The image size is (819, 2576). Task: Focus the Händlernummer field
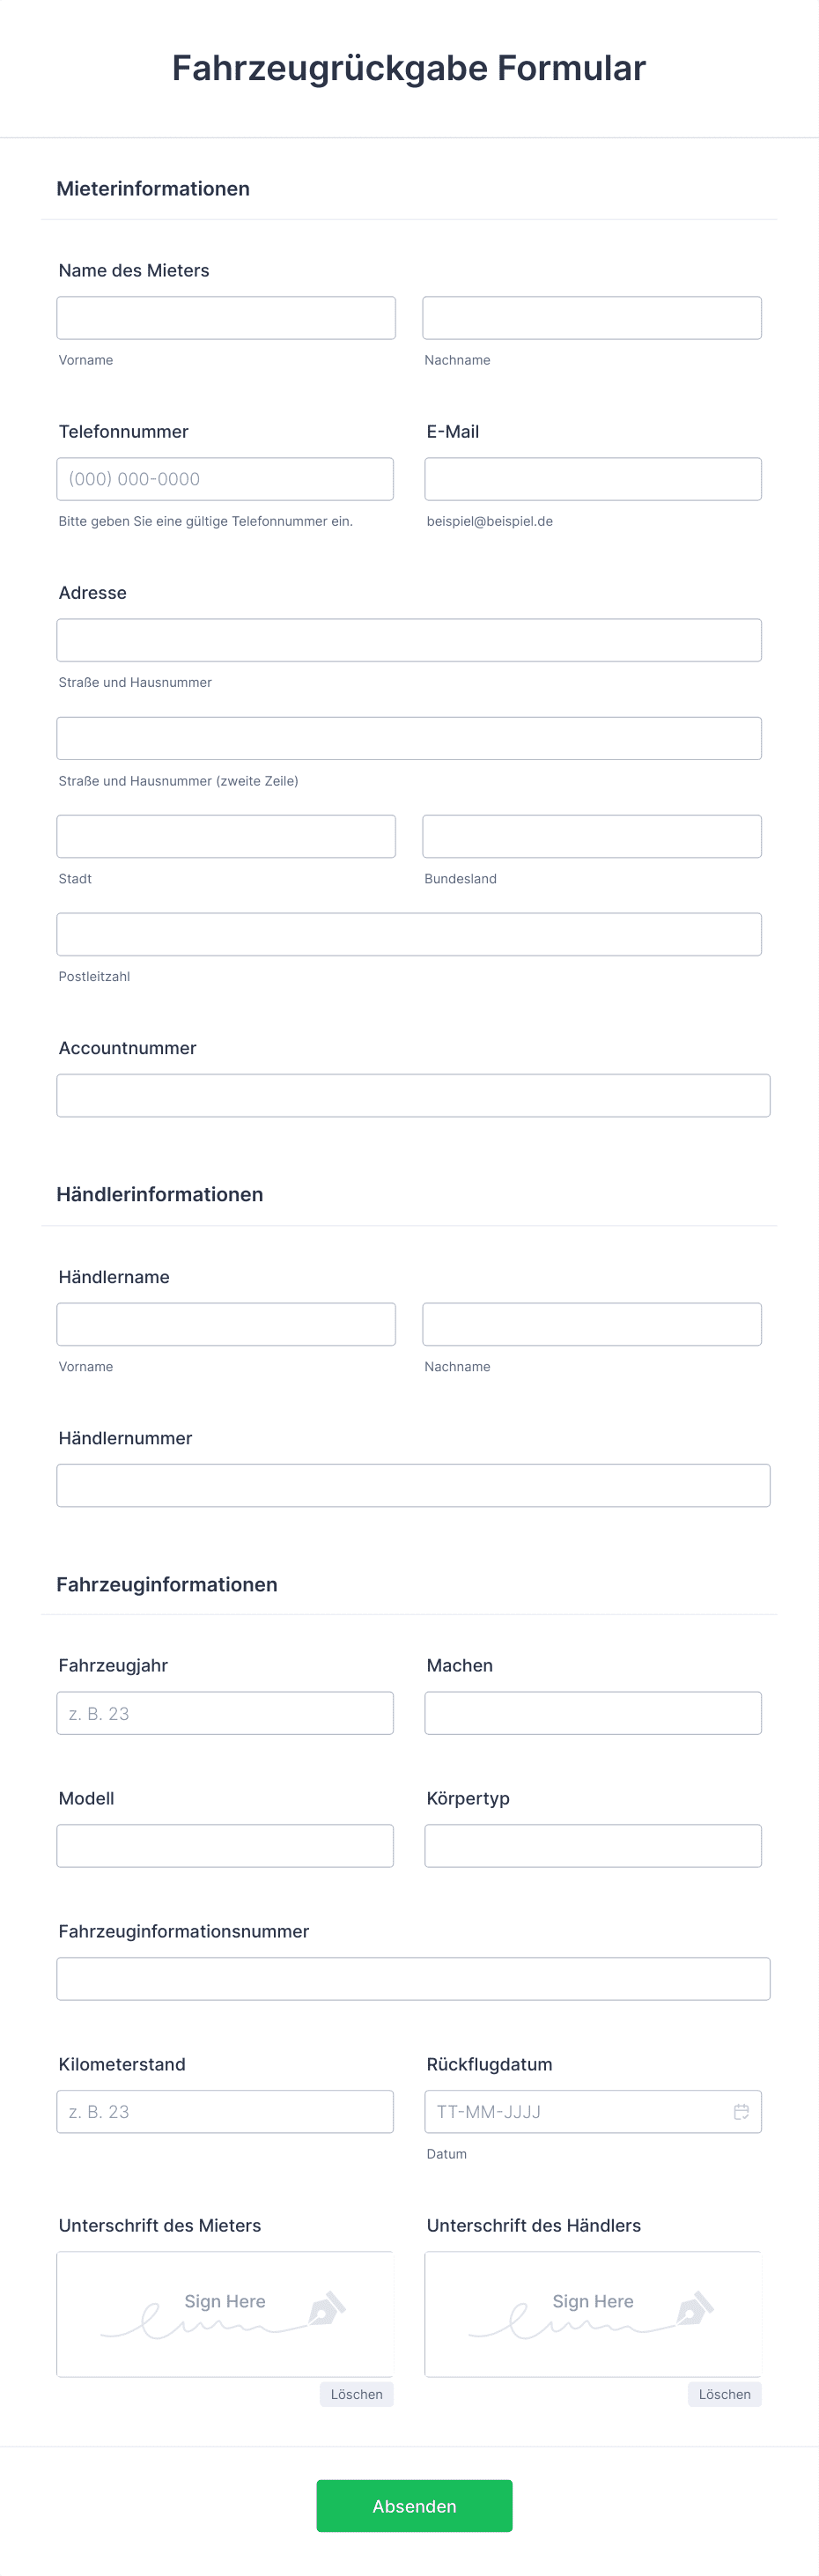click(413, 1485)
